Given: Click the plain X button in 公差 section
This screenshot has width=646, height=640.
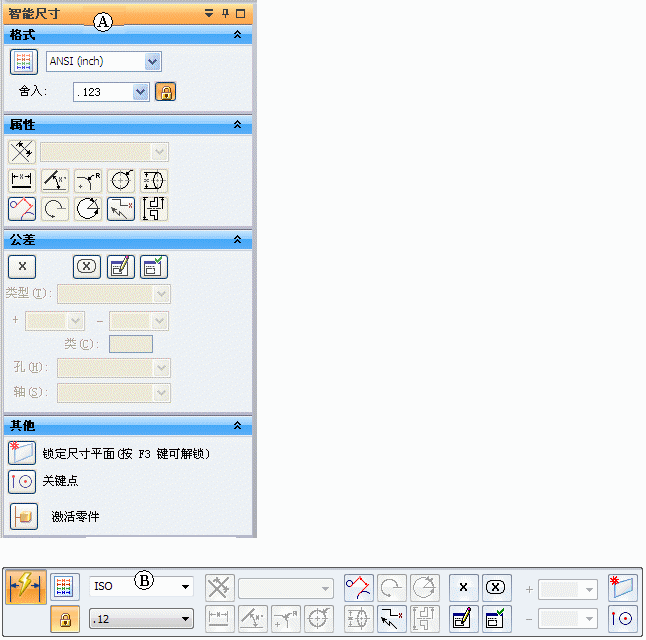Looking at the screenshot, I should tap(22, 266).
